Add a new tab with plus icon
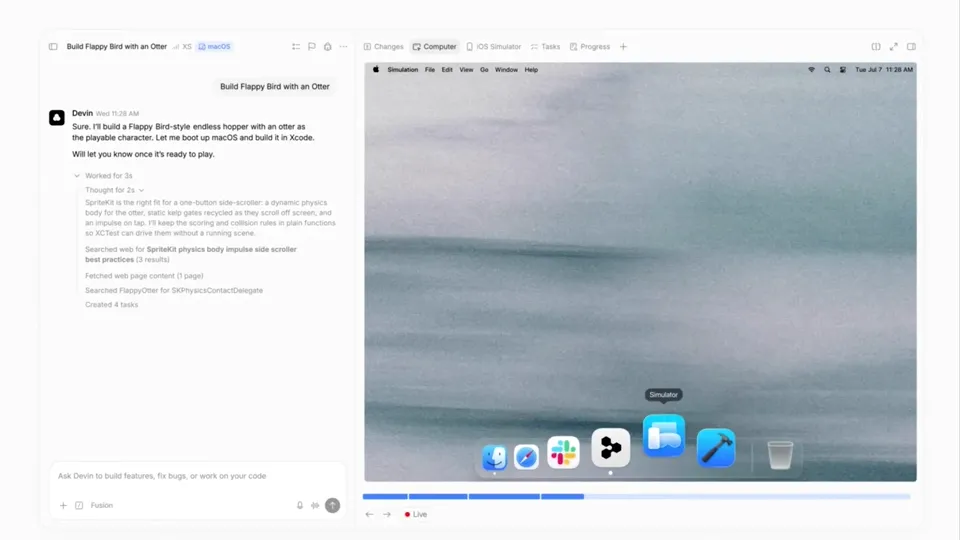960x540 pixels. tap(623, 47)
